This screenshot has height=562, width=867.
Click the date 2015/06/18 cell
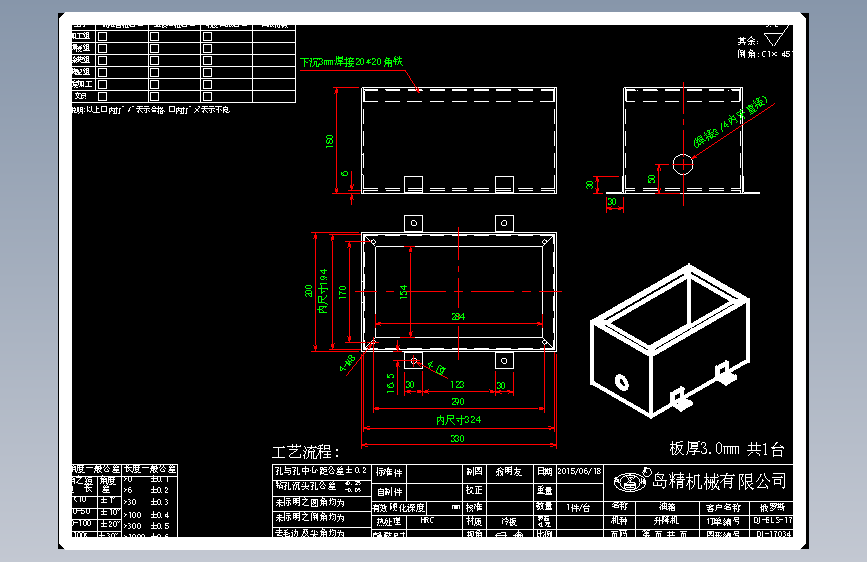pyautogui.click(x=579, y=471)
